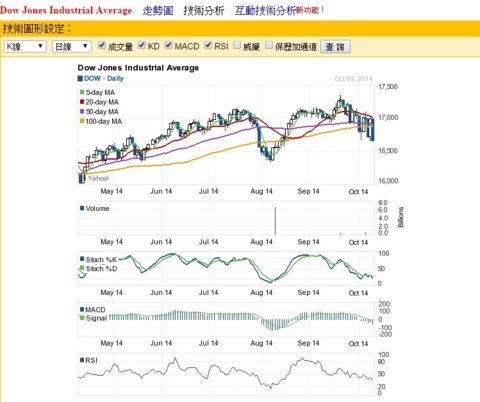Click the 17,500 price axis label

[388, 87]
